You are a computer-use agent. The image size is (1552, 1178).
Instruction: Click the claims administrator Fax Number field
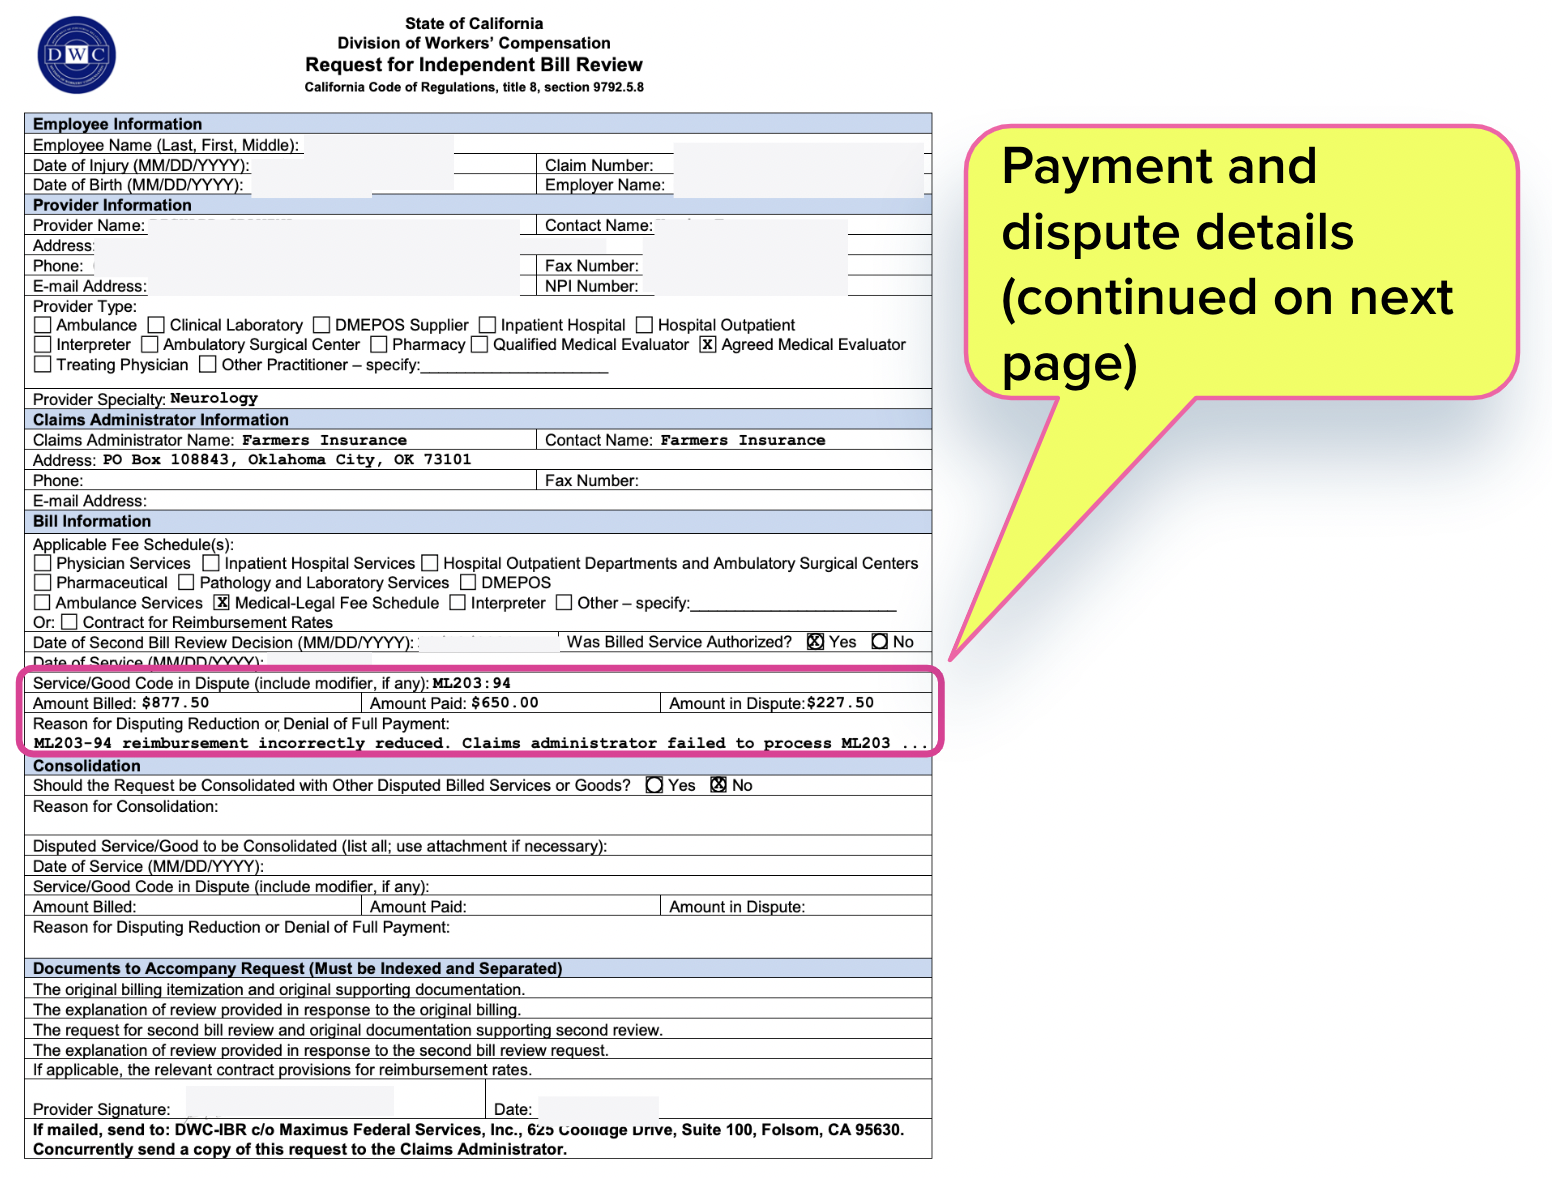(x=734, y=480)
